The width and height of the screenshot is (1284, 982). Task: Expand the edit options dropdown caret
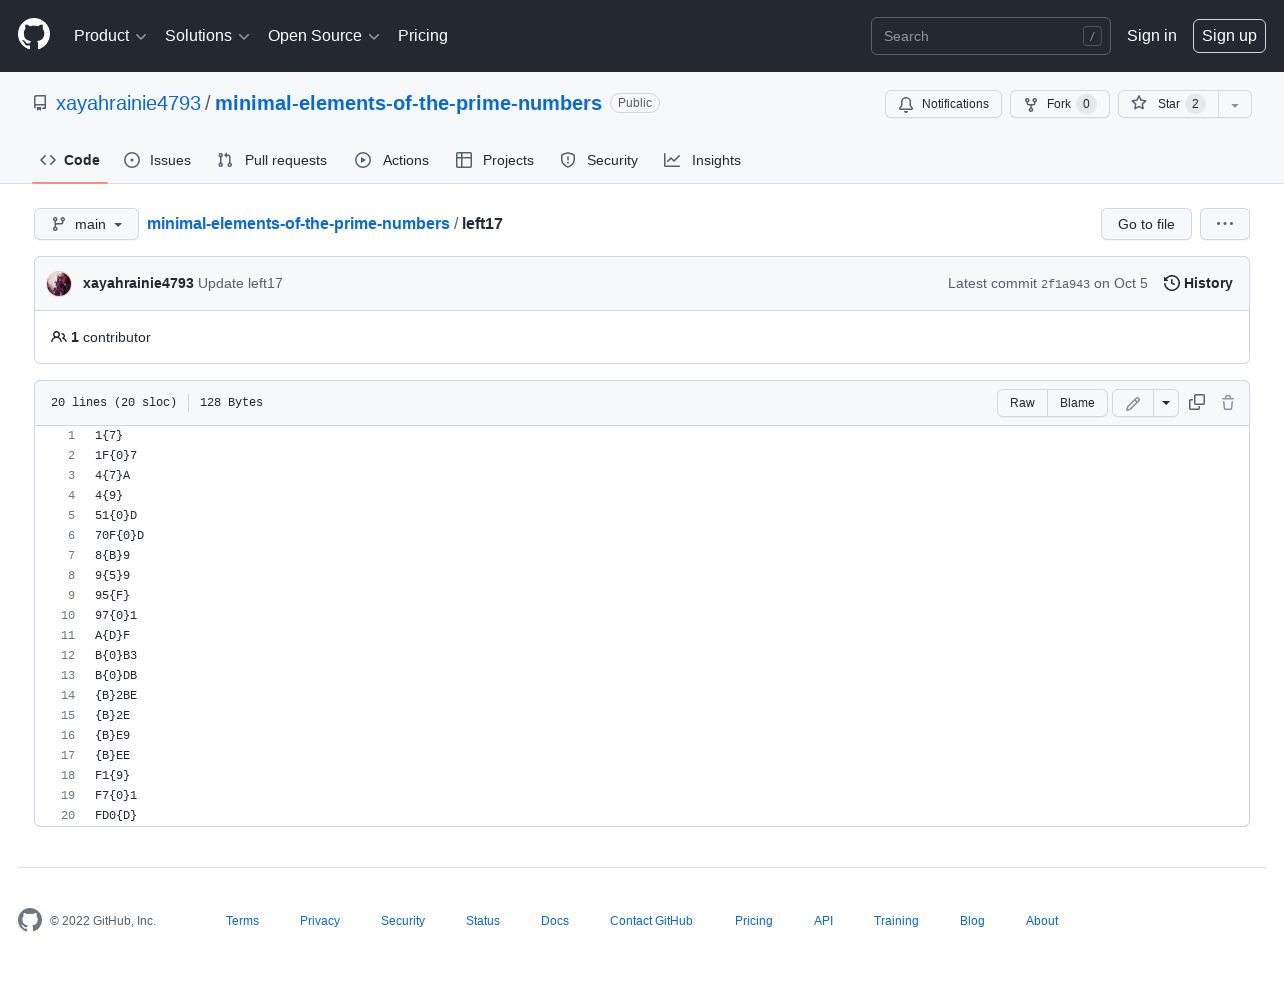tap(1166, 403)
